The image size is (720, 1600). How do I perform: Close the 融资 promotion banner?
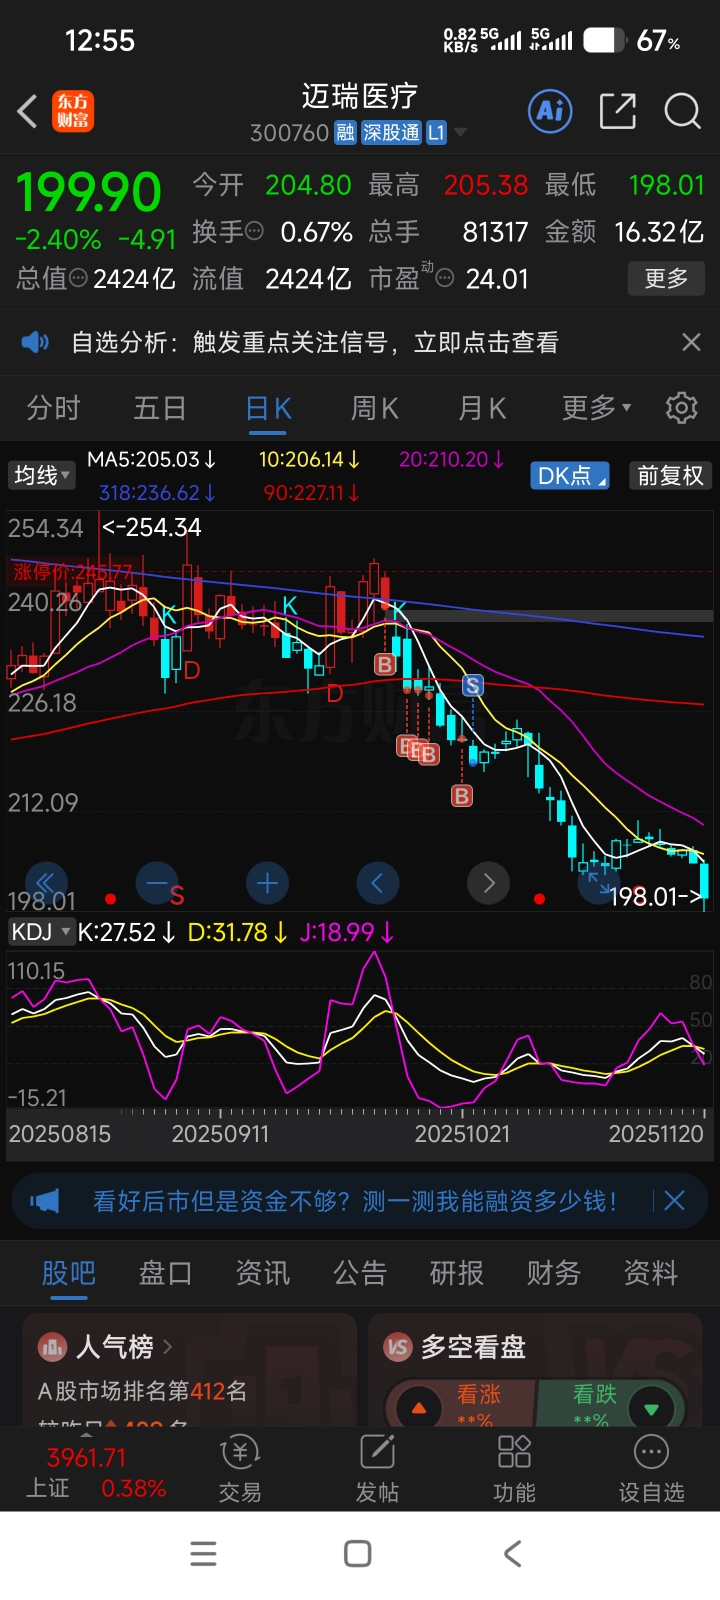pos(675,1200)
